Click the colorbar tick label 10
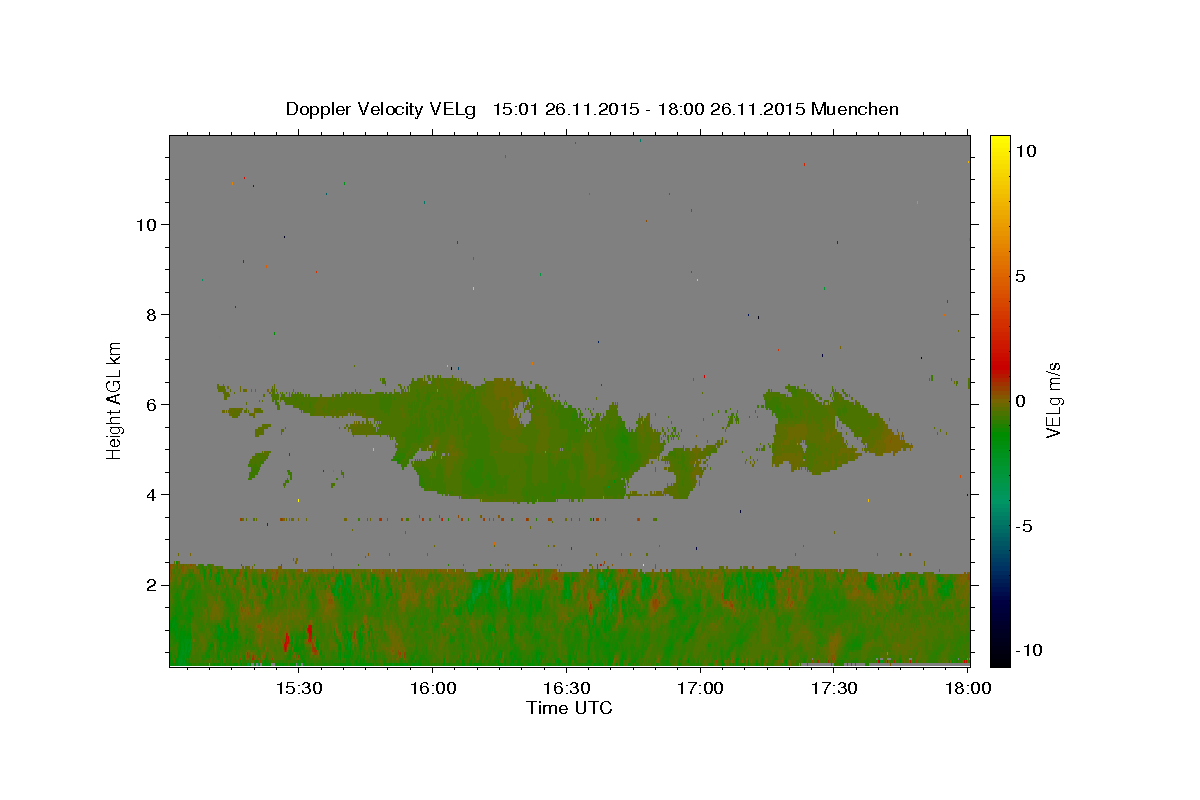Image resolution: width=1200 pixels, height=800 pixels. (1026, 151)
